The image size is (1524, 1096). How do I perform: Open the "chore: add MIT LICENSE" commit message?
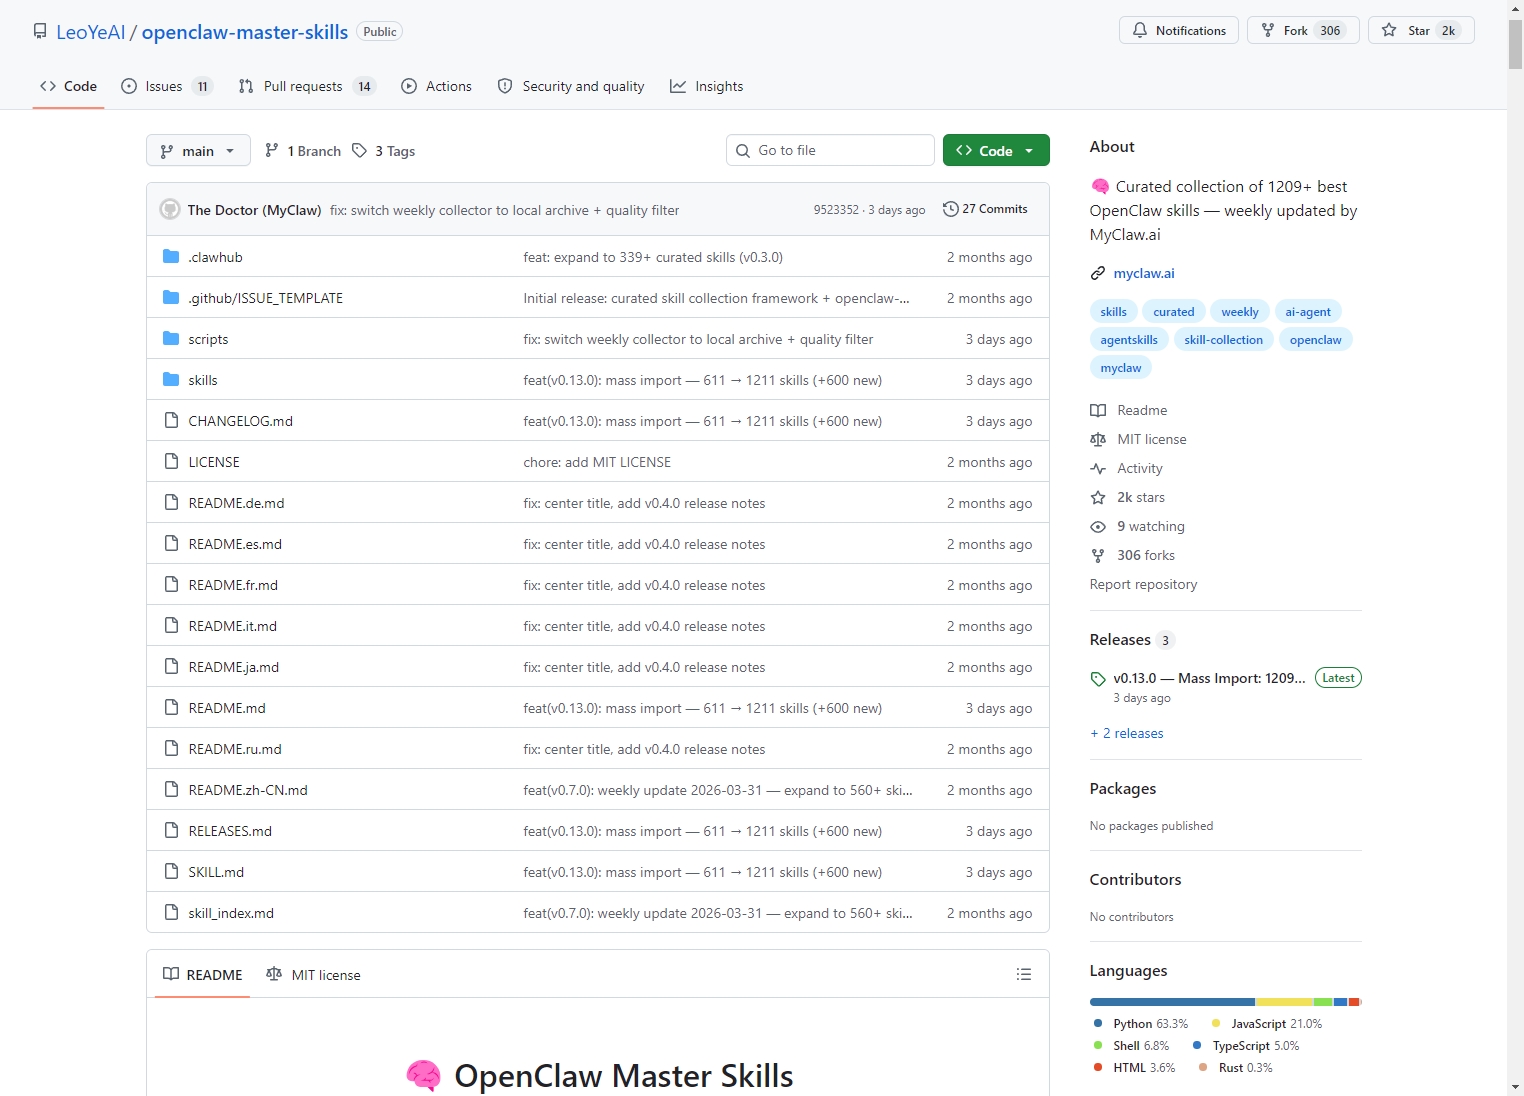[x=597, y=462]
